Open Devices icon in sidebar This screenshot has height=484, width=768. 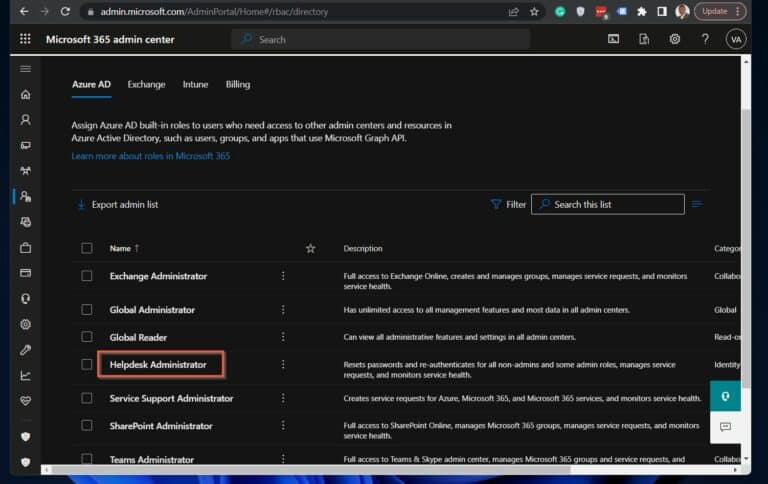(x=25, y=145)
